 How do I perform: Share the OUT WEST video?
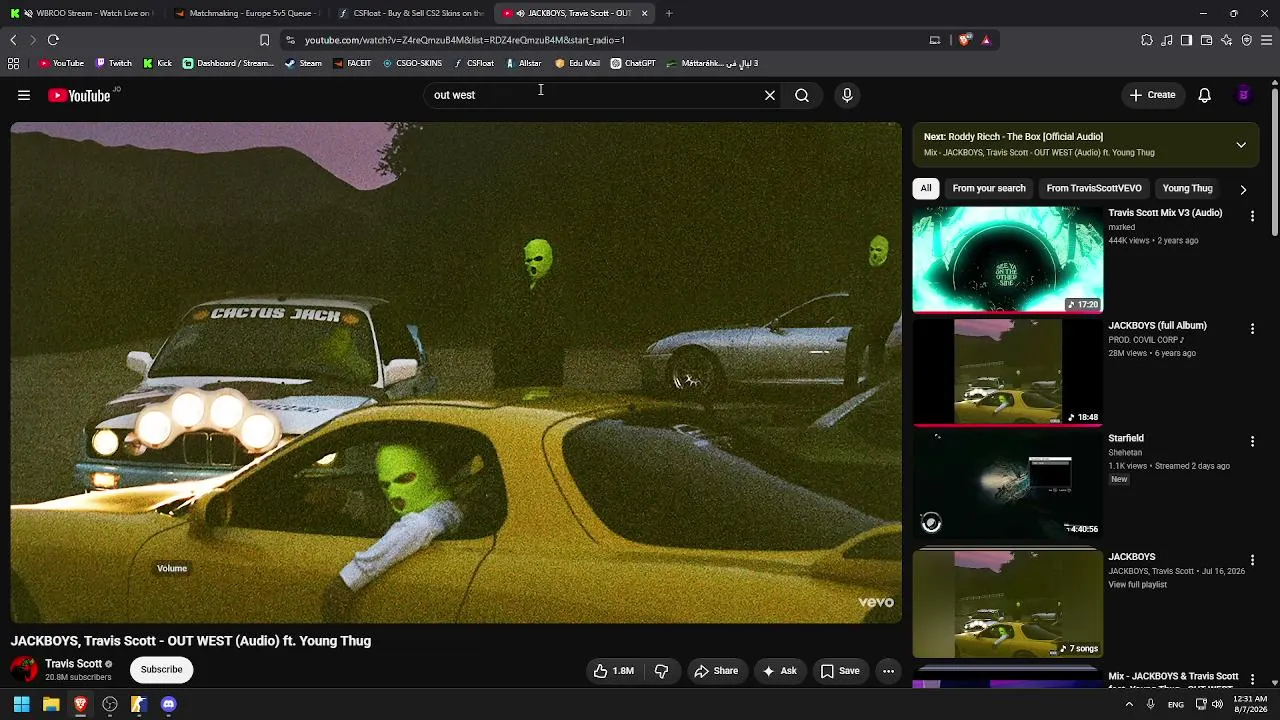click(x=716, y=671)
